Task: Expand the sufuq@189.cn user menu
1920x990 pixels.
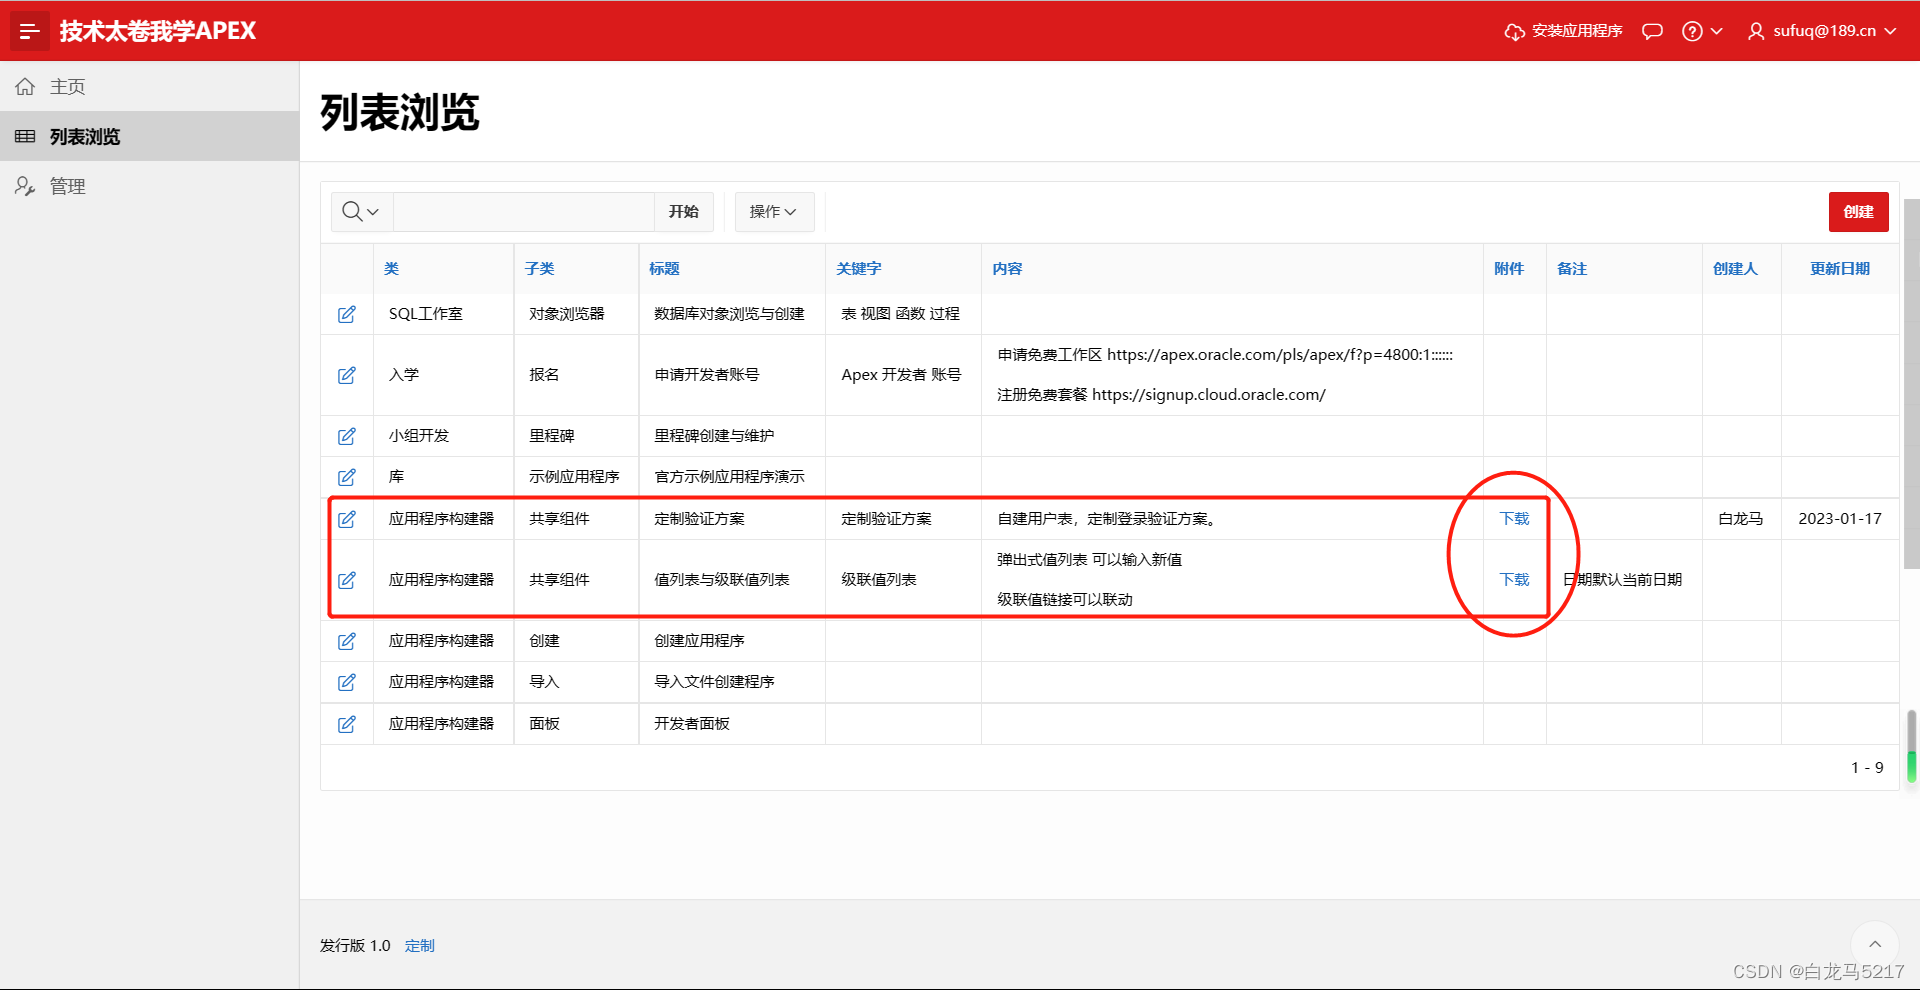Action: tap(1822, 31)
